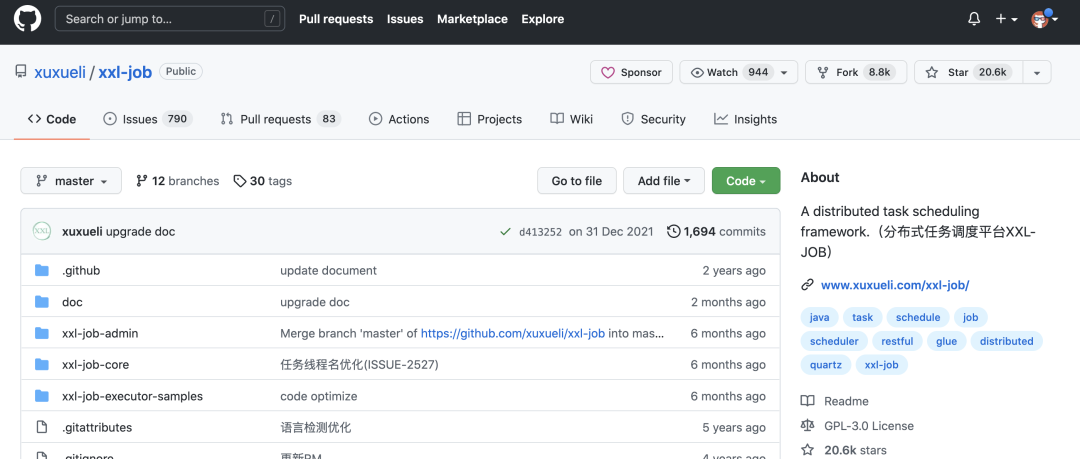This screenshot has height=459, width=1080.
Task: Open the star lists dropdown arrow
Action: 1037,72
